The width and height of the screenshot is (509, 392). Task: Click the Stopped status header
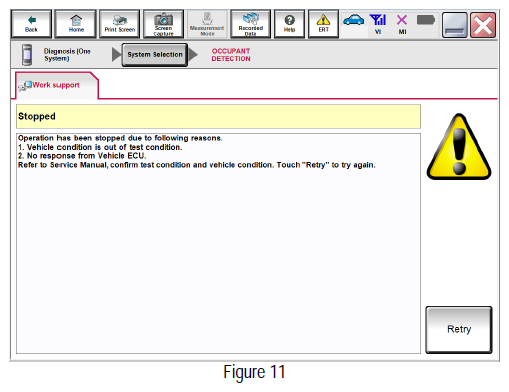click(218, 116)
